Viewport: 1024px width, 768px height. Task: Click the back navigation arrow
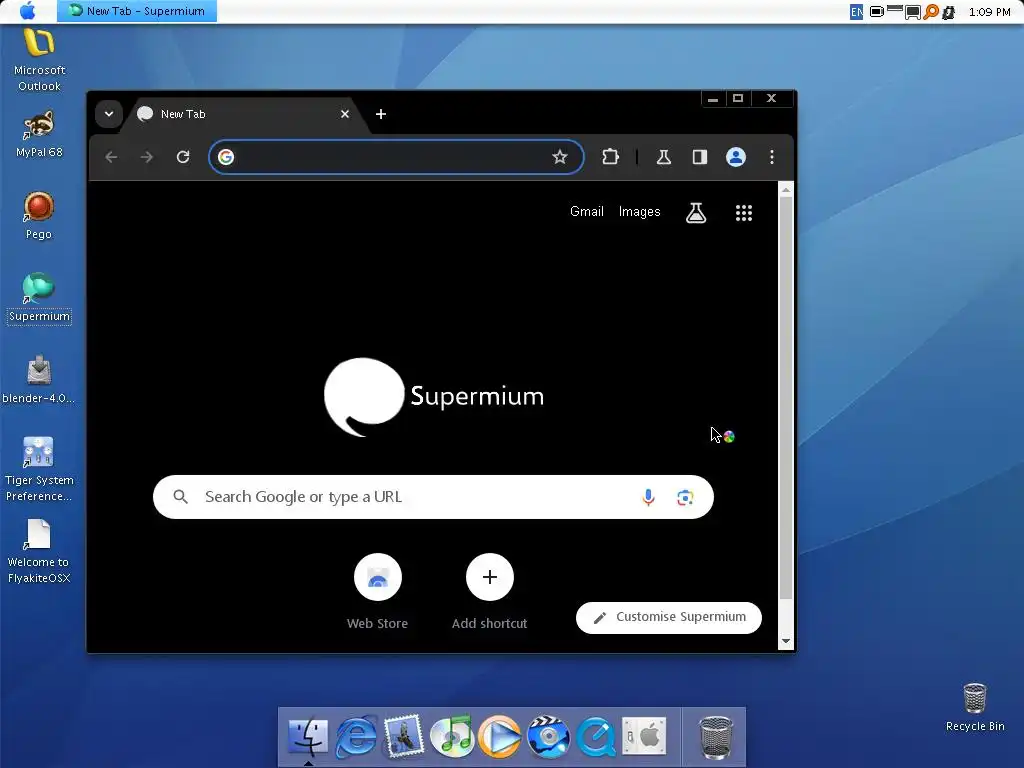pyautogui.click(x=111, y=157)
